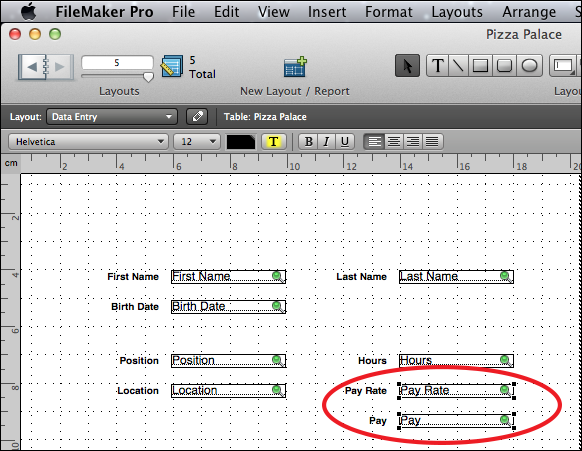Click the black text color swatch

241,141
